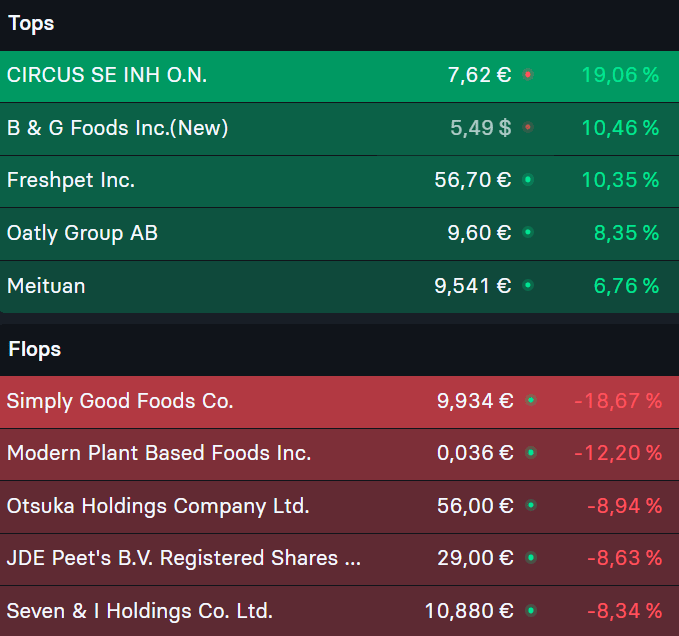Image resolution: width=679 pixels, height=636 pixels.
Task: Click the red status dot next to B & G Foods price
Action: pos(528,127)
